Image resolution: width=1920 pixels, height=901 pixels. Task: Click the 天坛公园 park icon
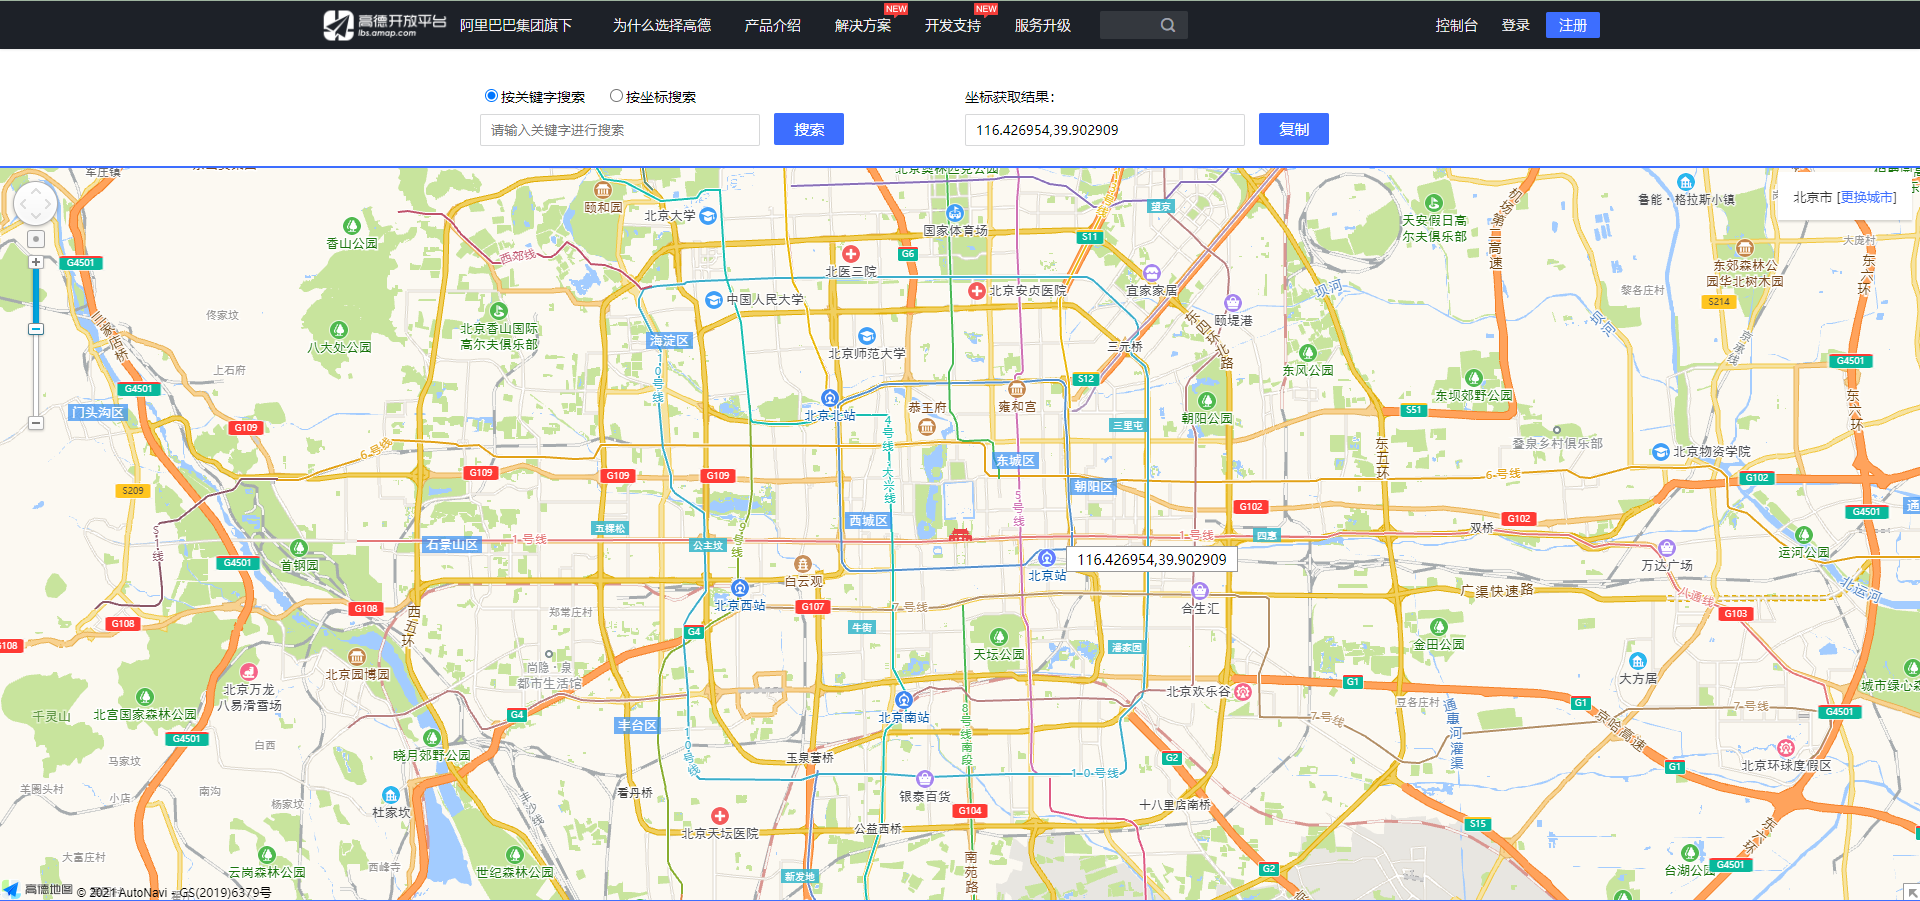coord(998,637)
